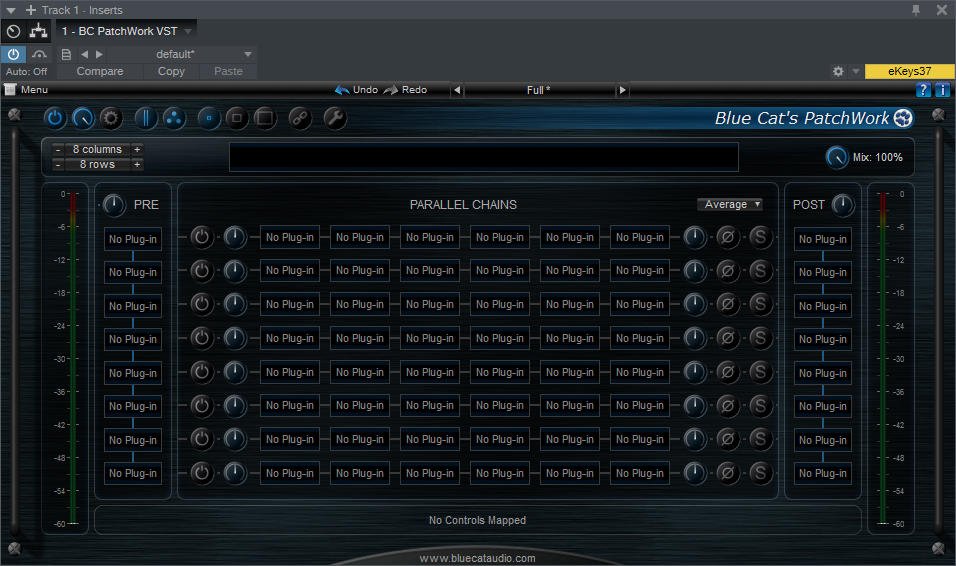Viewport: 956px width, 566px height.
Task: Invert phase on the second parallel chain
Action: [728, 271]
